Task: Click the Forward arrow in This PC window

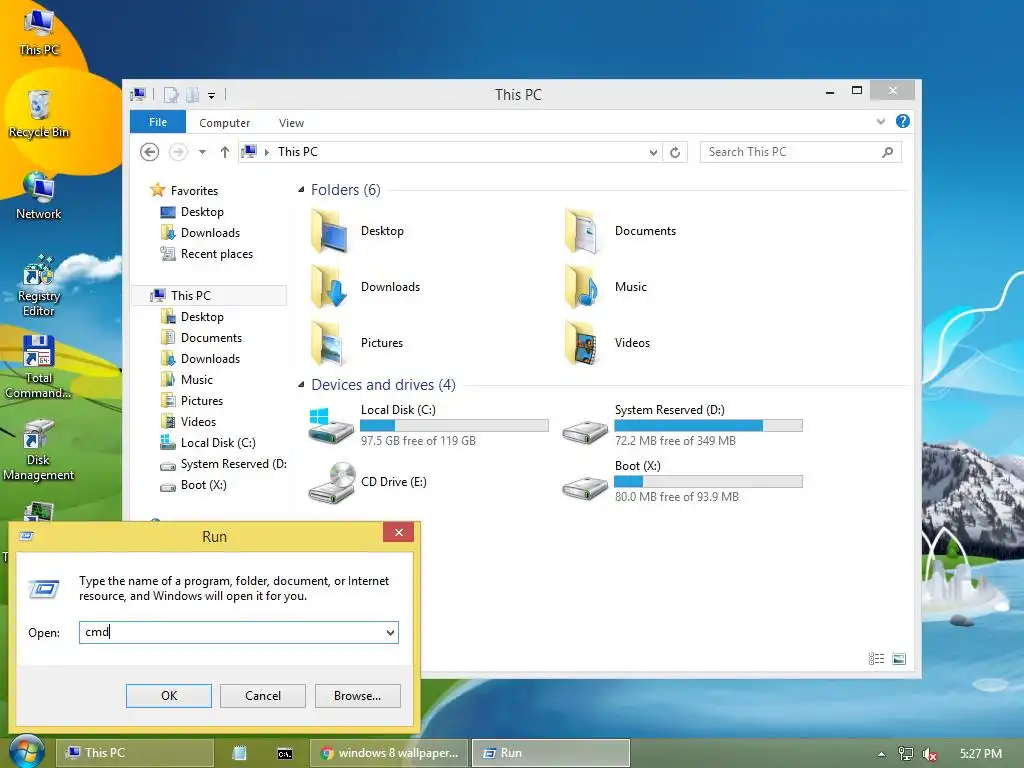Action: [x=178, y=152]
